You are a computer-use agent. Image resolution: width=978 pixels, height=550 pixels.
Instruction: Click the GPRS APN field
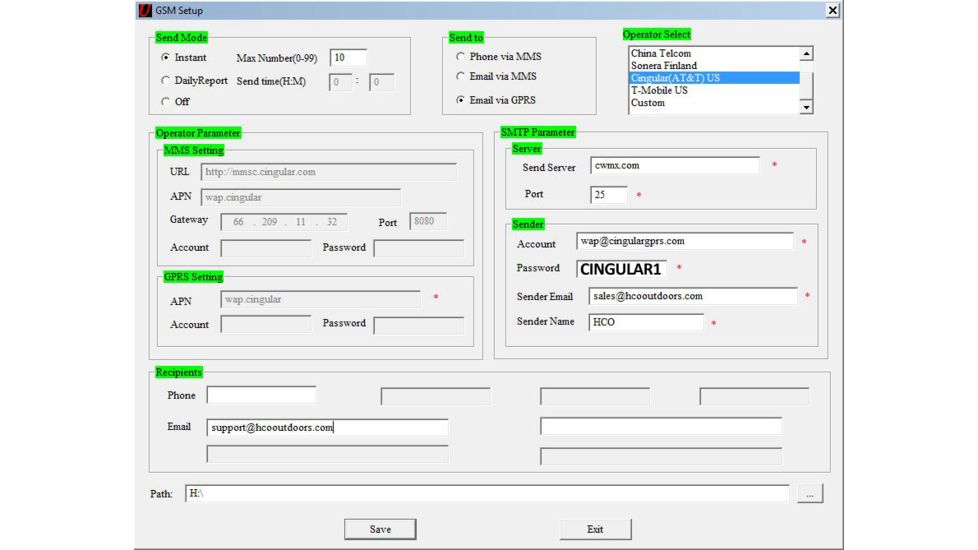pyautogui.click(x=321, y=299)
